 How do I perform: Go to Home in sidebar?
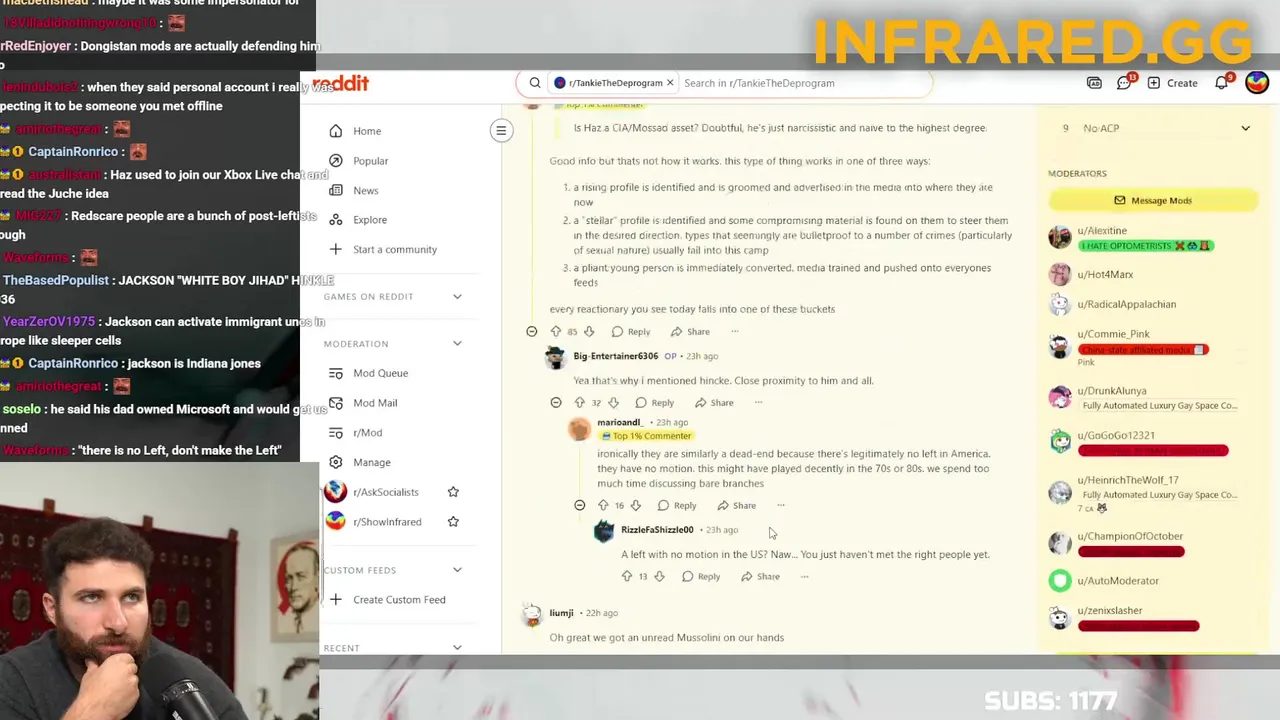click(x=367, y=131)
